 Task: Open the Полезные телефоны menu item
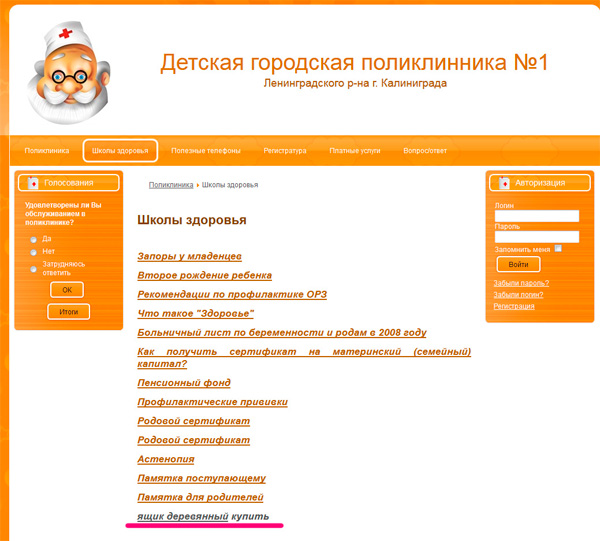tap(206, 151)
